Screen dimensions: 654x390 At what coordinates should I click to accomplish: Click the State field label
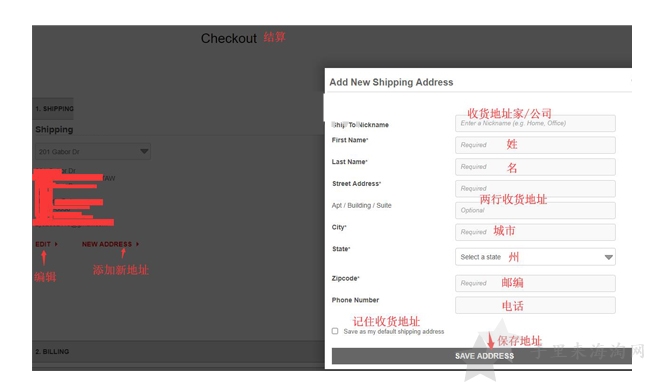341,249
